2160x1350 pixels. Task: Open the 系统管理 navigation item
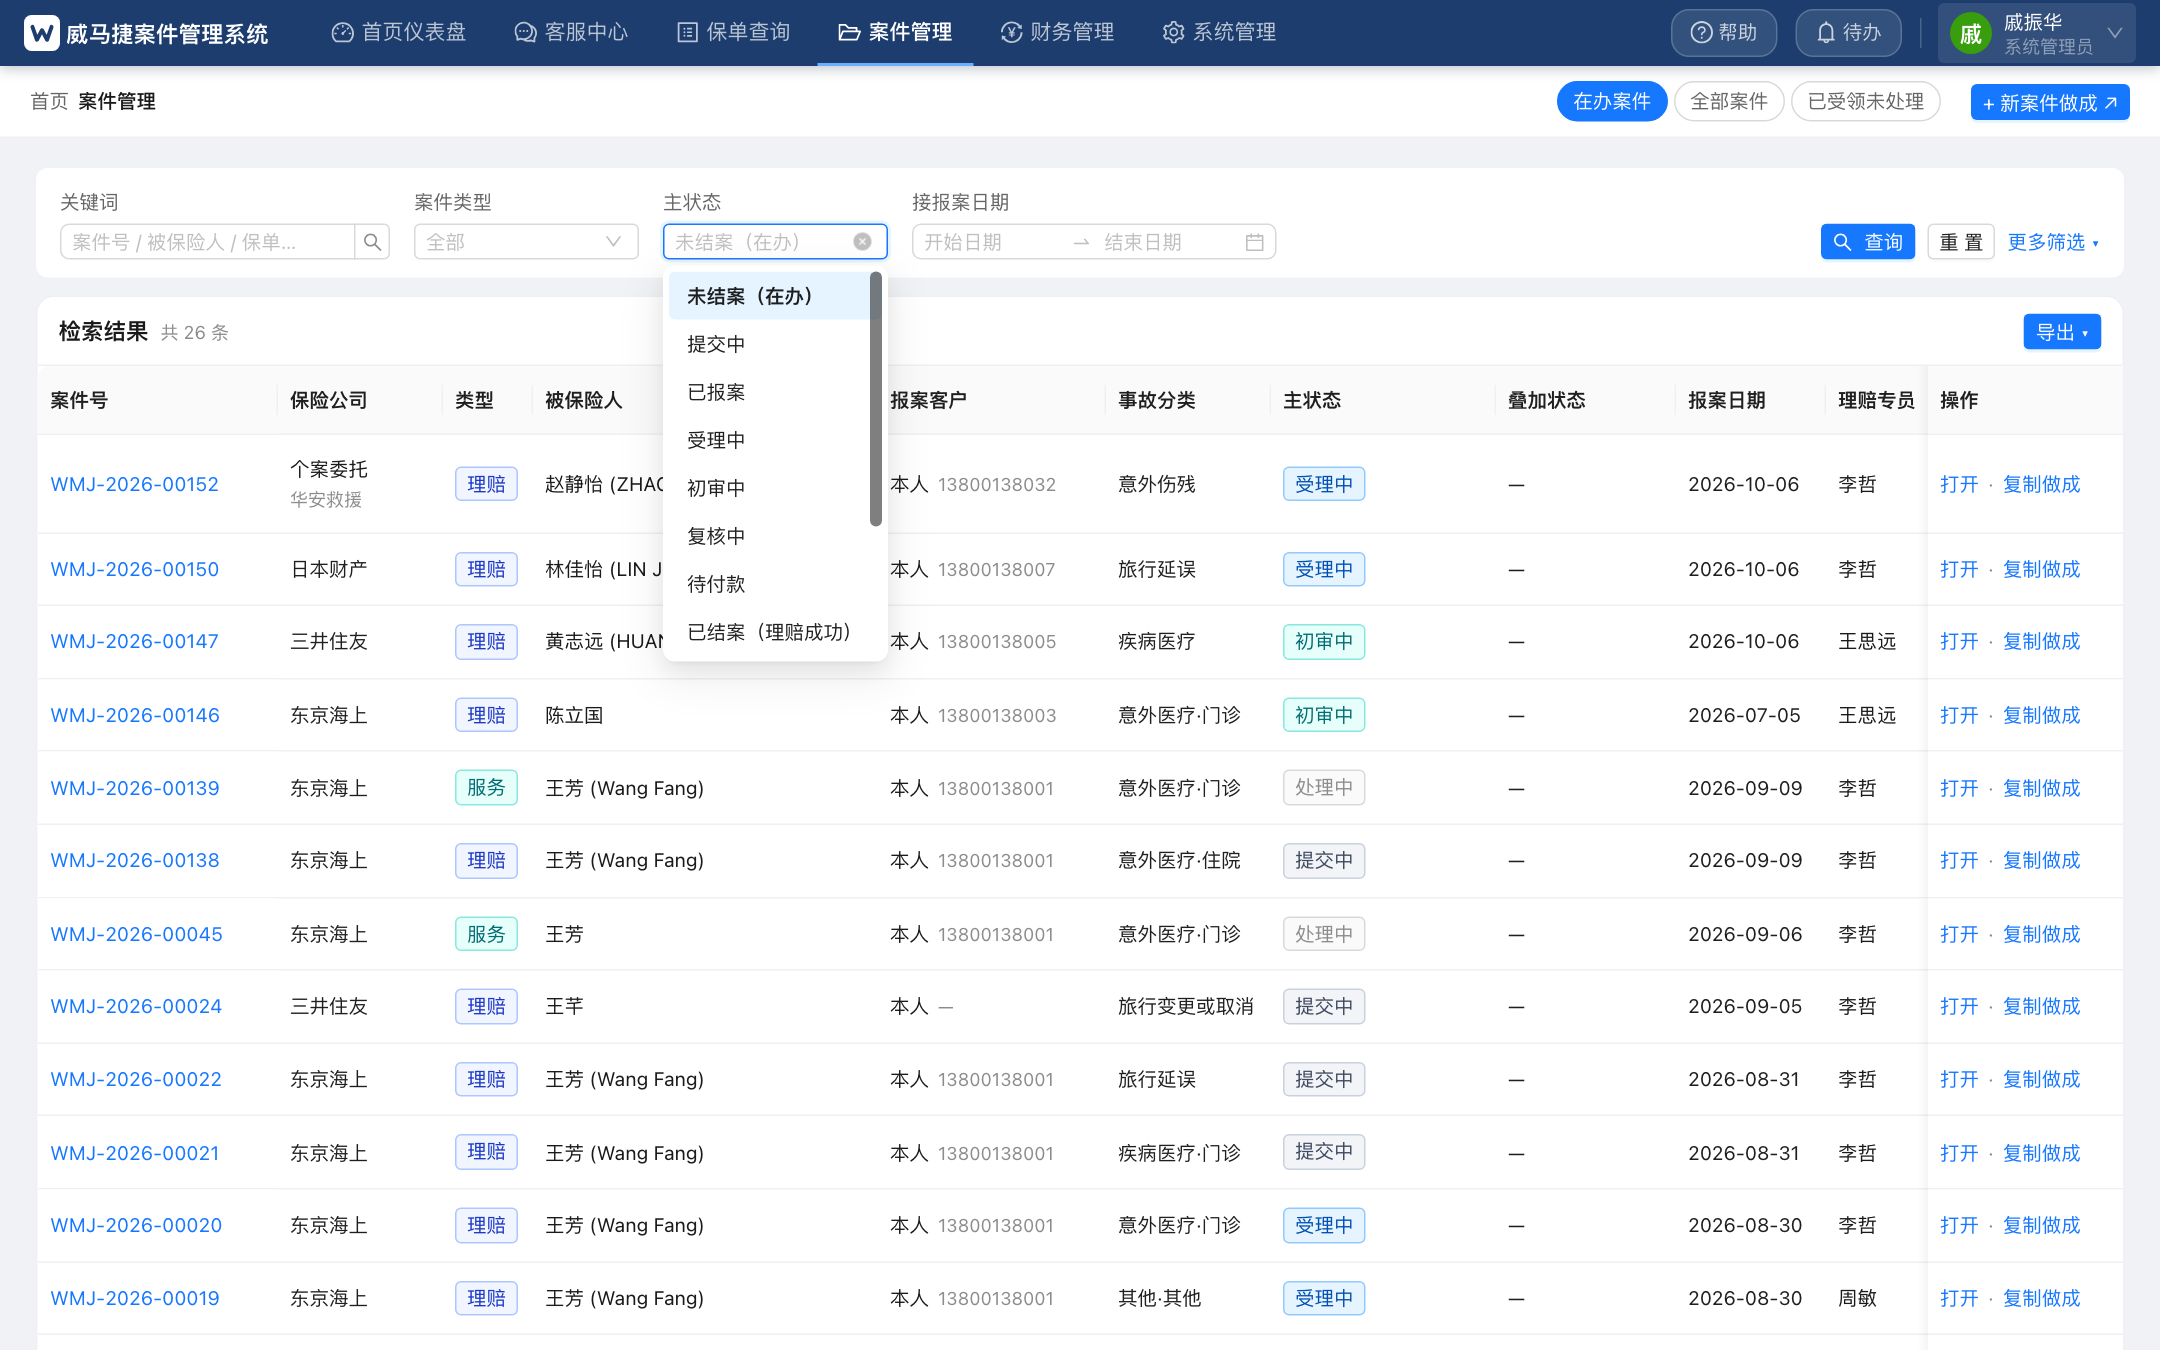(1219, 32)
